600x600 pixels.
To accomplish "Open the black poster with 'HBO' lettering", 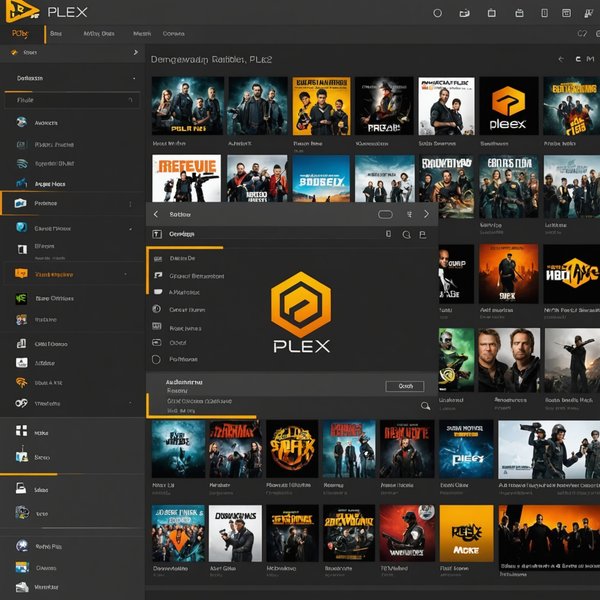I will coord(572,274).
